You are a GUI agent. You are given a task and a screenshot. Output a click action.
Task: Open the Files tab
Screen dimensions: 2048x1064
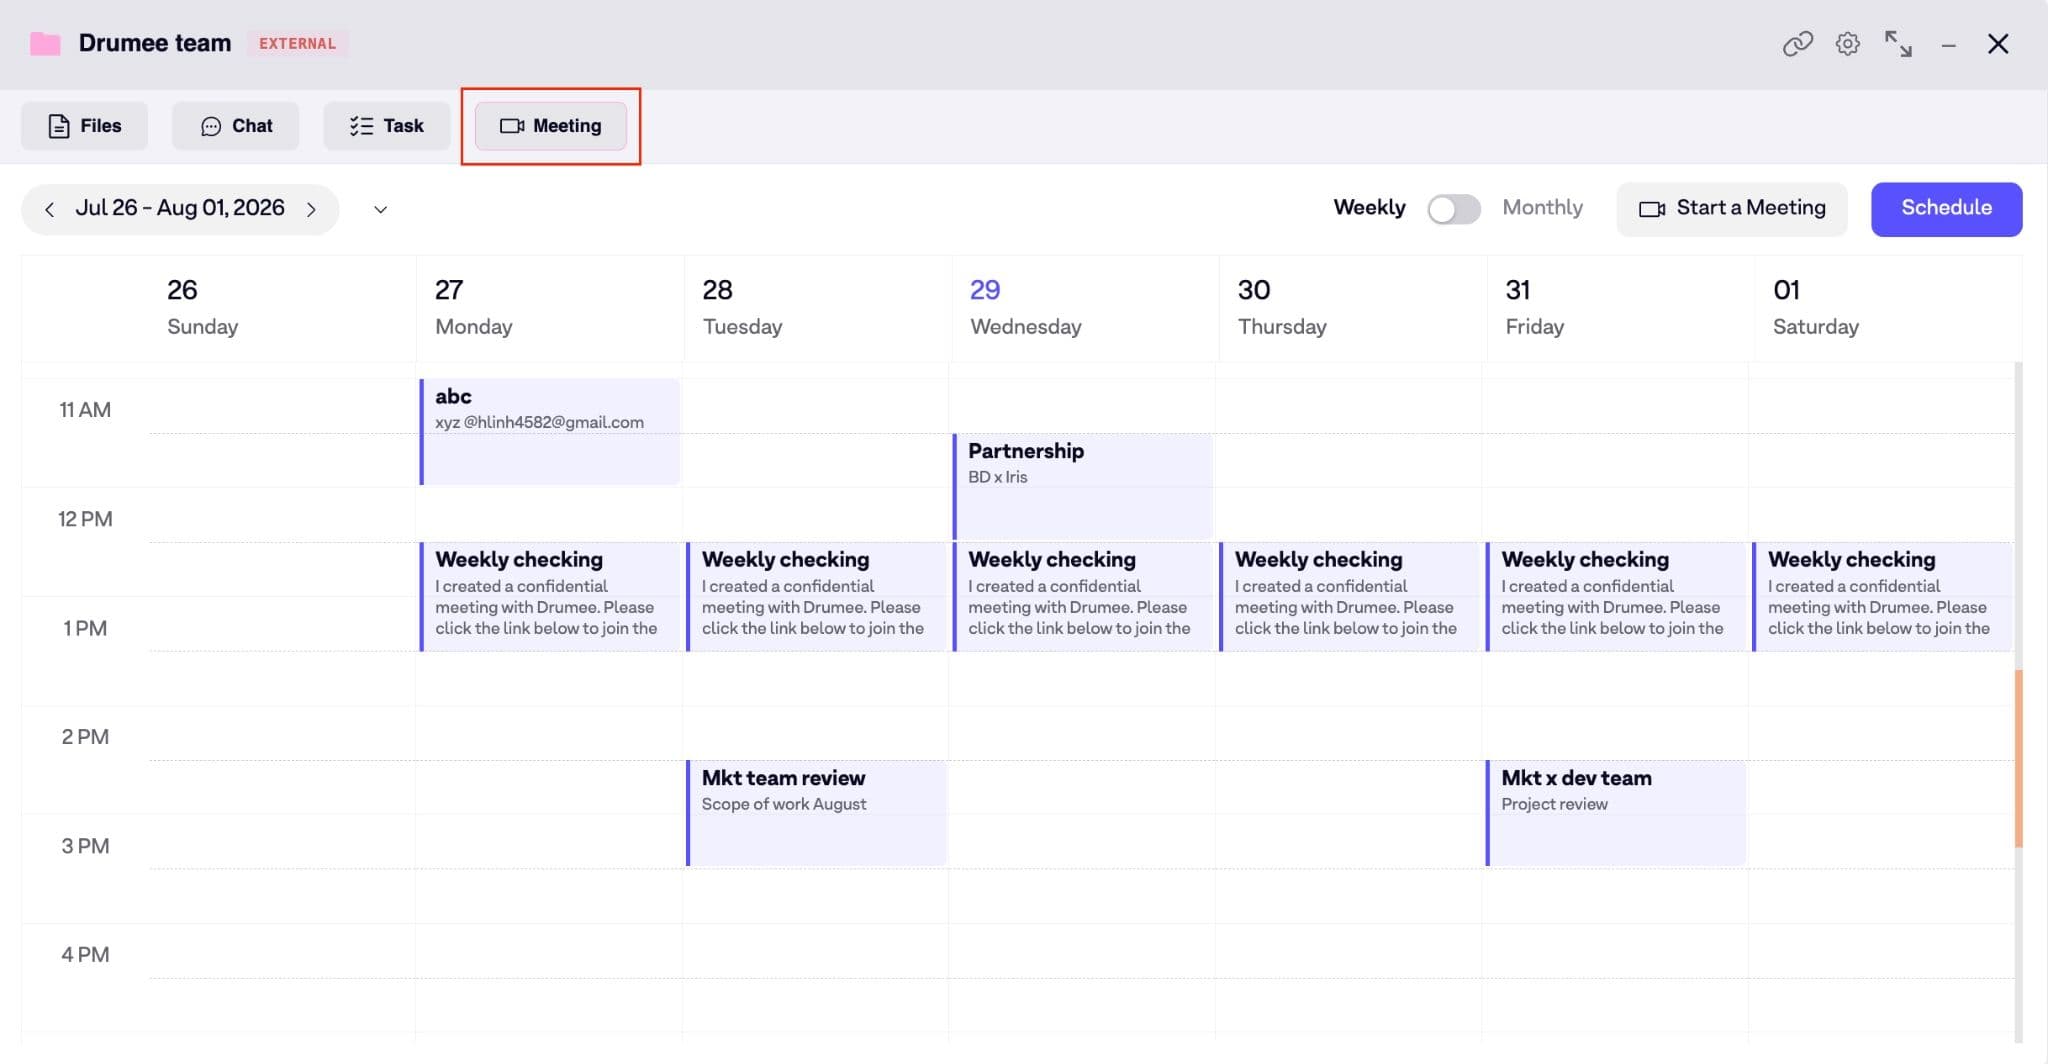pos(85,126)
